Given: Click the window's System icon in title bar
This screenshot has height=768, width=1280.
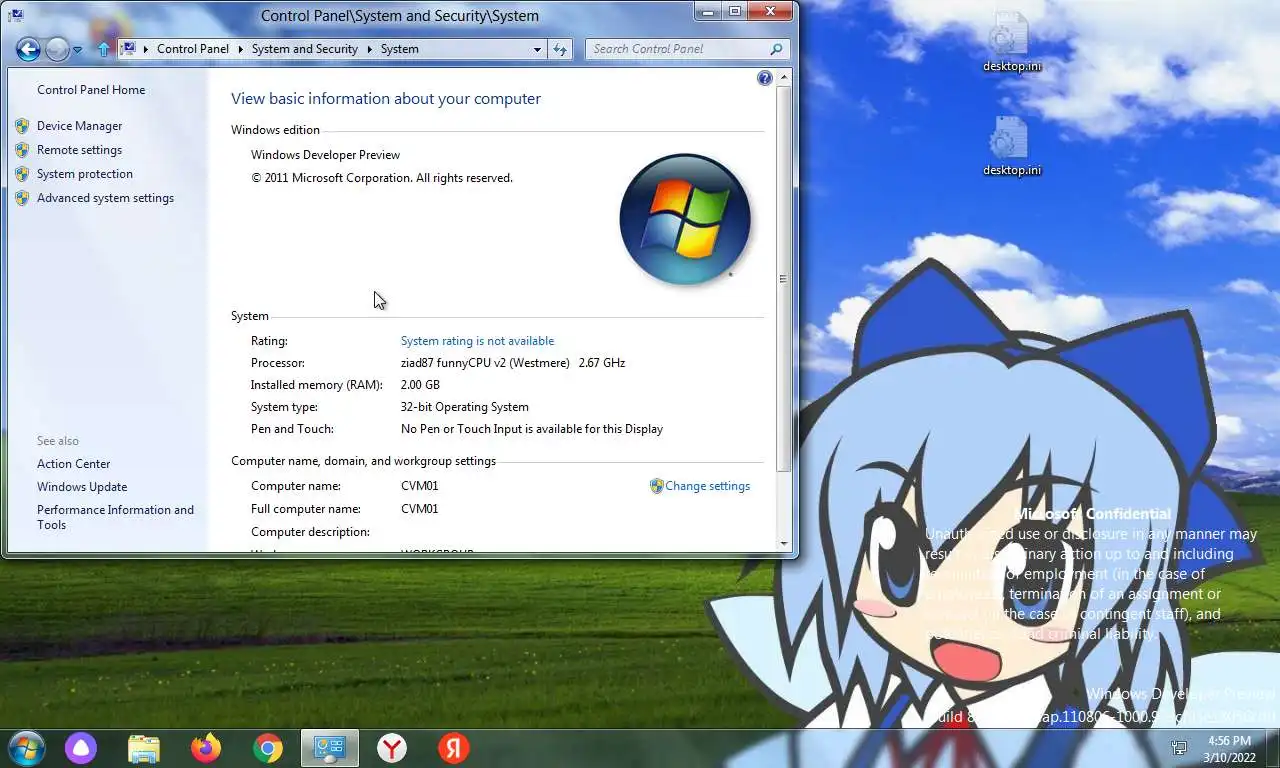Looking at the screenshot, I should coord(16,14).
